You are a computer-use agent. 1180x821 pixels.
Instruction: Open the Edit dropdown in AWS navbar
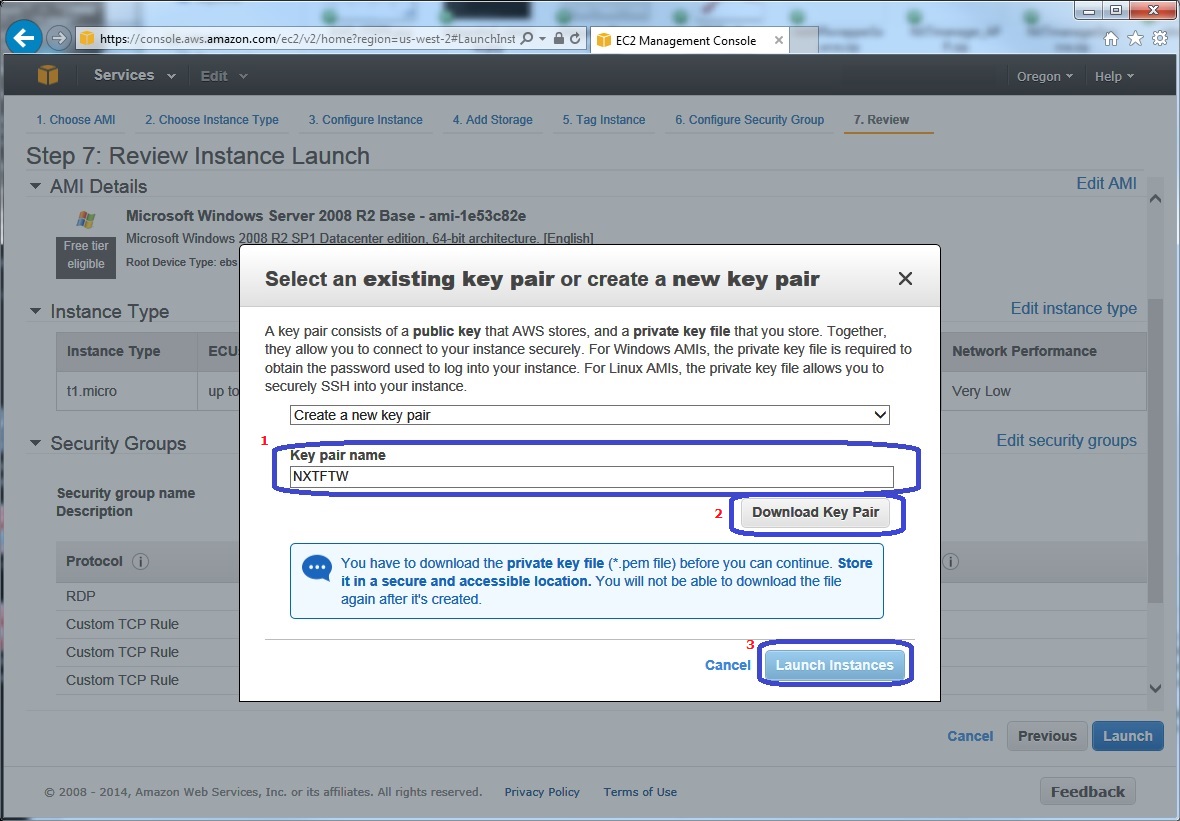click(224, 76)
